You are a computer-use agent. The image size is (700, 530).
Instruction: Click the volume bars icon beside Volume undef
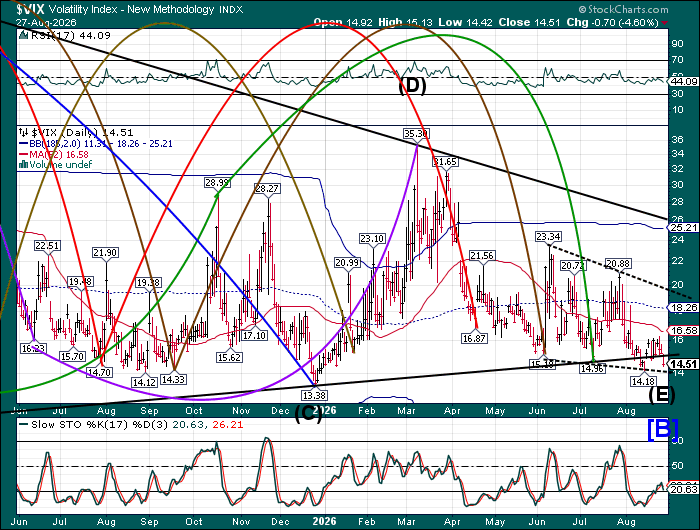click(x=23, y=165)
